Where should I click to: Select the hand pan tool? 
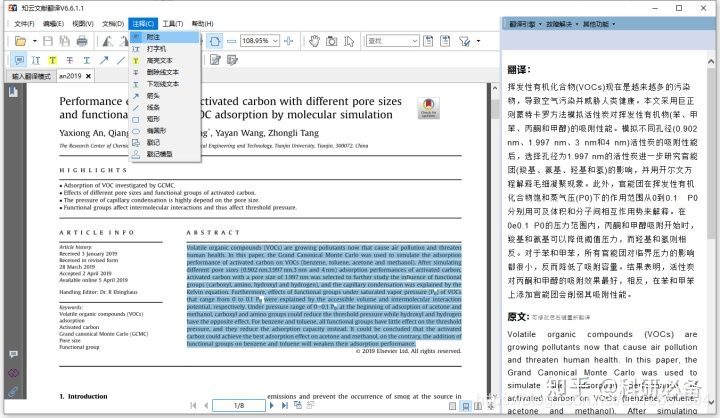[x=314, y=41]
